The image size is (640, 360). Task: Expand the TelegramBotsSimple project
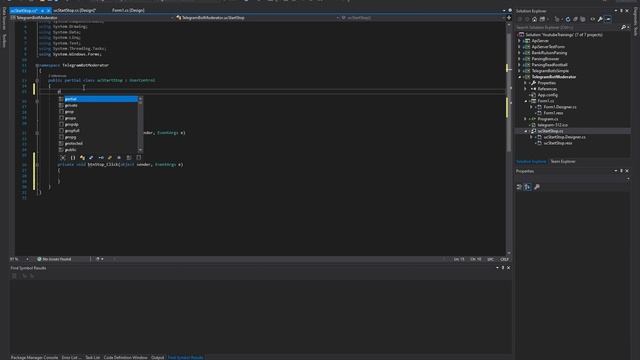click(520, 71)
